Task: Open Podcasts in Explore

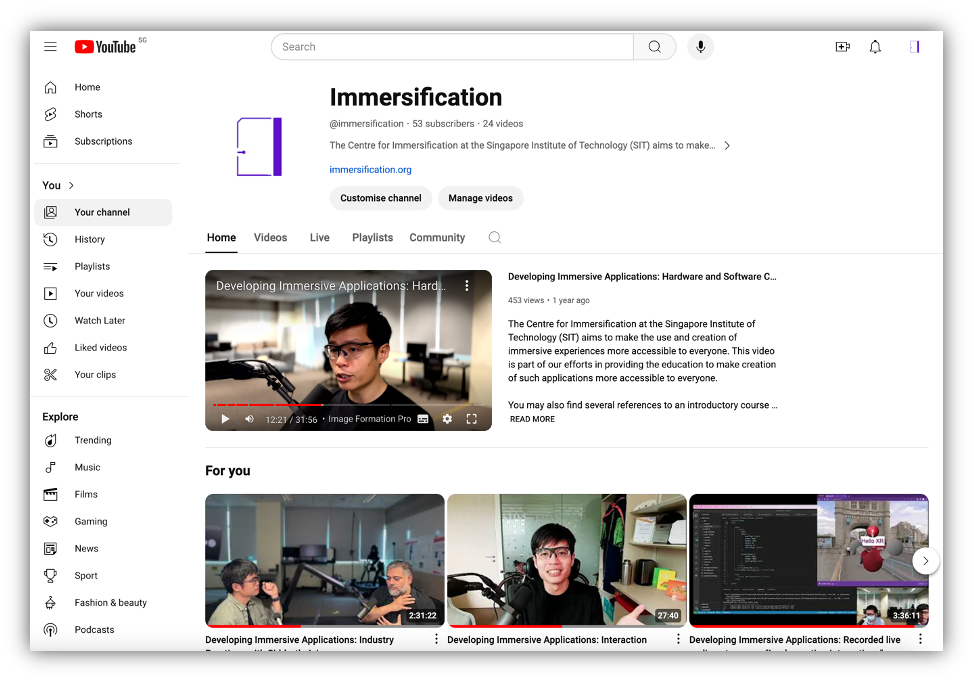Action: 103,630
